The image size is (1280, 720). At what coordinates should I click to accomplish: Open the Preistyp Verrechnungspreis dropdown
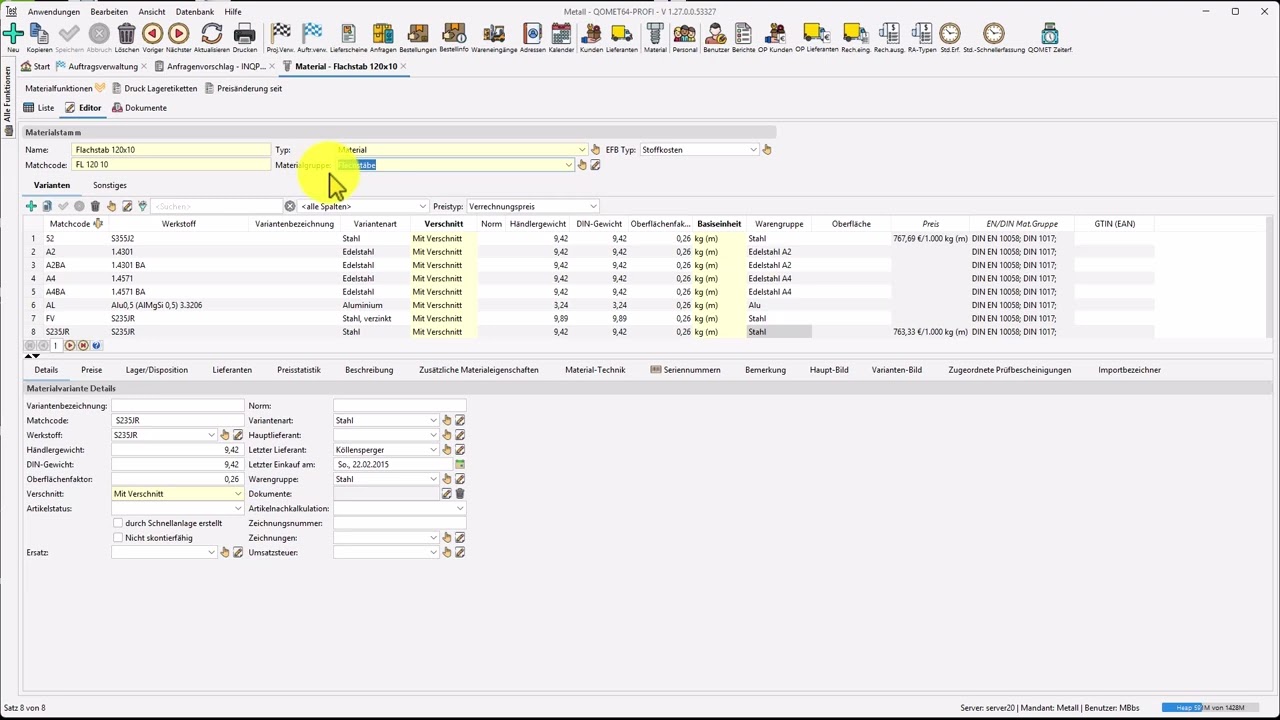593,206
